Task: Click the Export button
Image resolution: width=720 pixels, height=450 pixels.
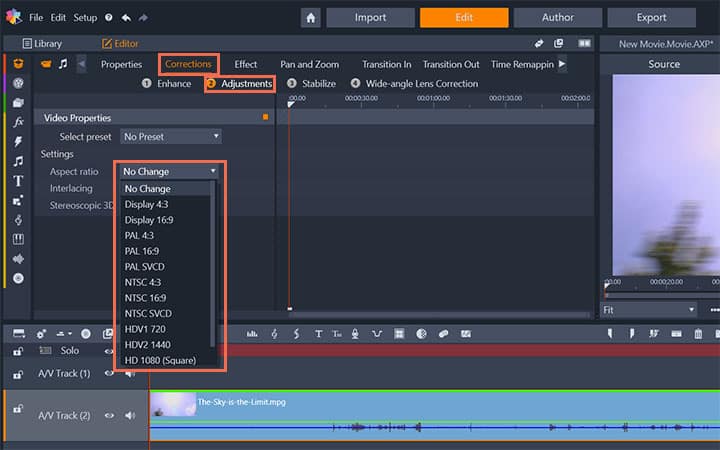Action: tap(652, 17)
